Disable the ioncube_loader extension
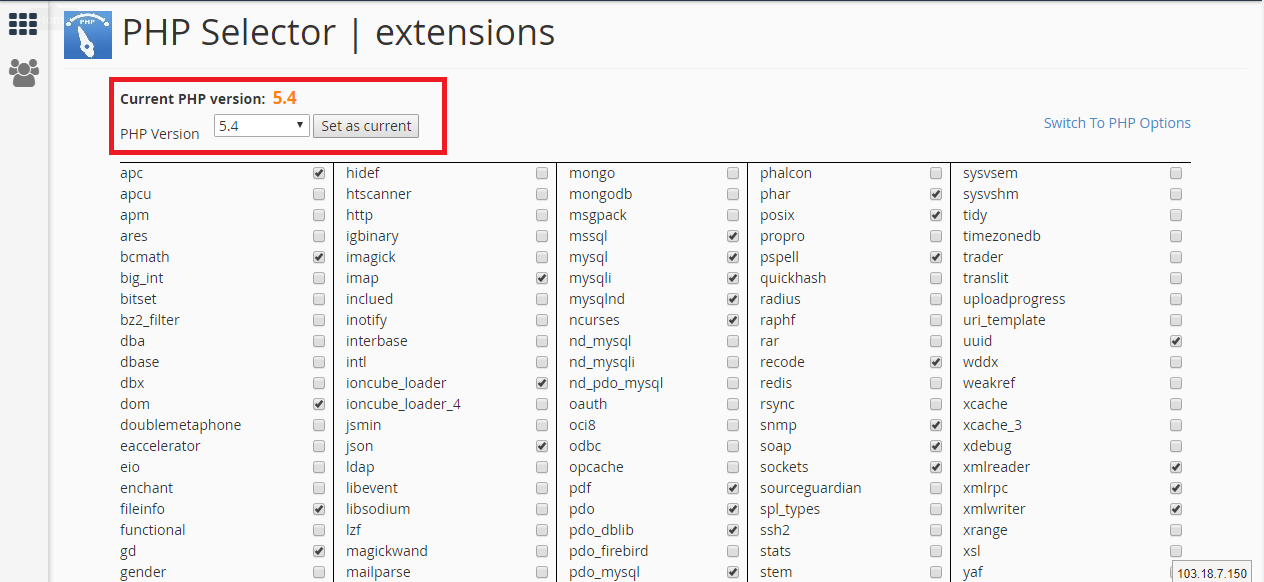Image resolution: width=1264 pixels, height=582 pixels. click(x=541, y=383)
